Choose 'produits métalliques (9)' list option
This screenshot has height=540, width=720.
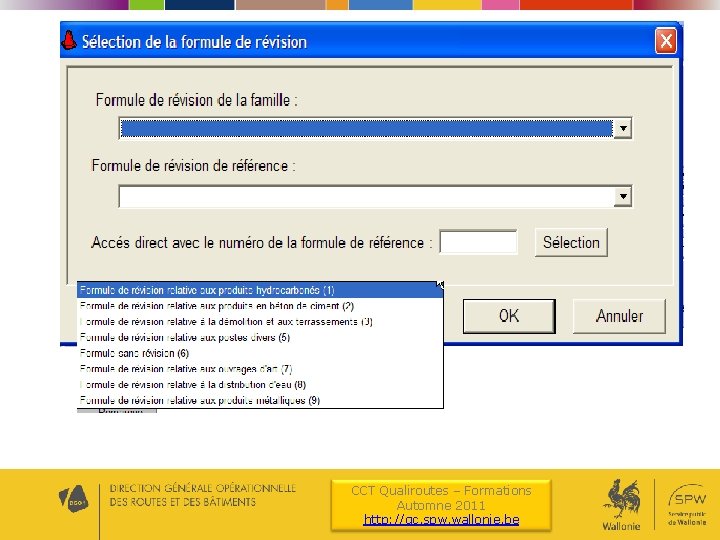pos(260,400)
